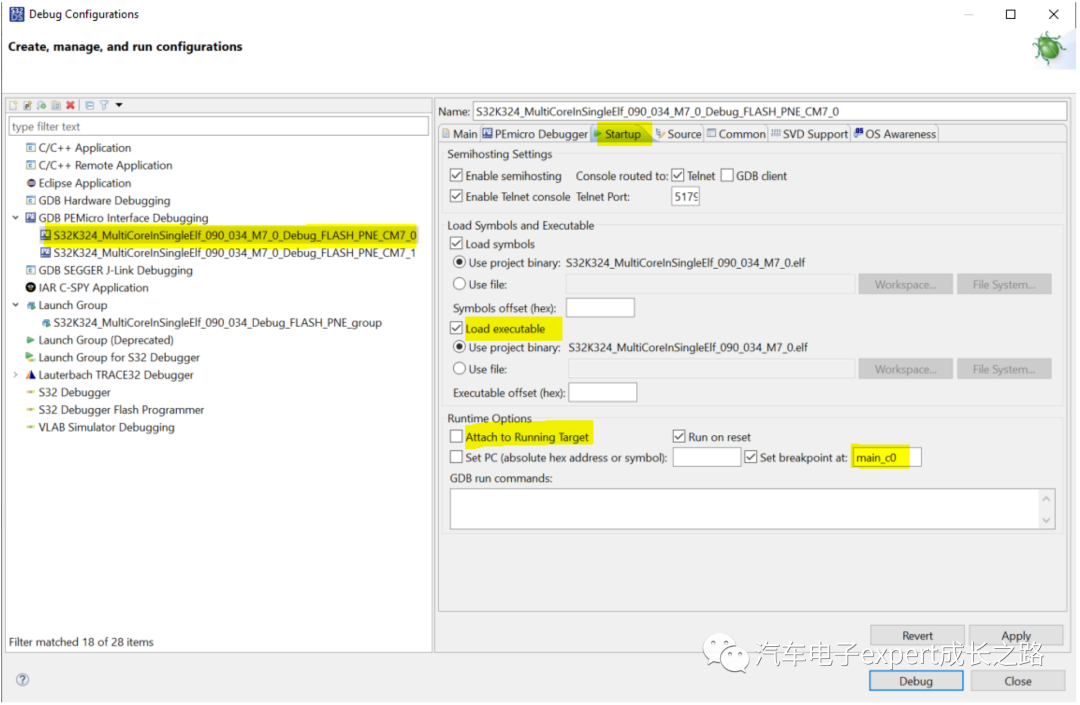Enable the Set PC checkbox
Viewport: 1080px width, 705px height.
[456, 457]
